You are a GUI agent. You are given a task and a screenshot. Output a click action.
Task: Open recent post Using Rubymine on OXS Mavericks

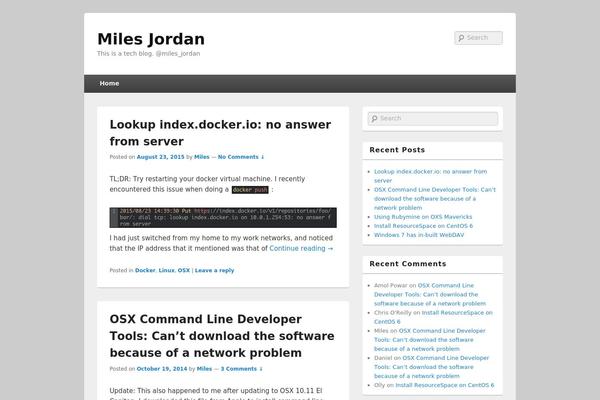[x=423, y=217]
